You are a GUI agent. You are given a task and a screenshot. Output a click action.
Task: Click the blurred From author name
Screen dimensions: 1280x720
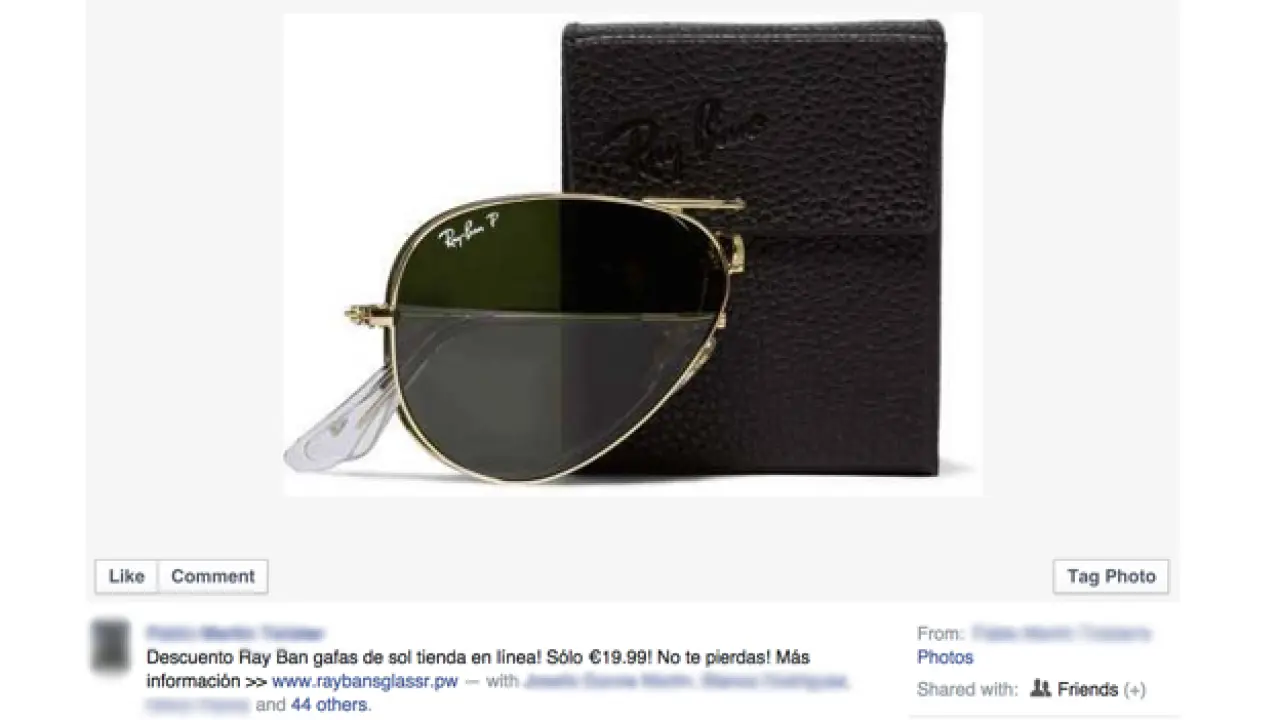pyautogui.click(x=1061, y=633)
